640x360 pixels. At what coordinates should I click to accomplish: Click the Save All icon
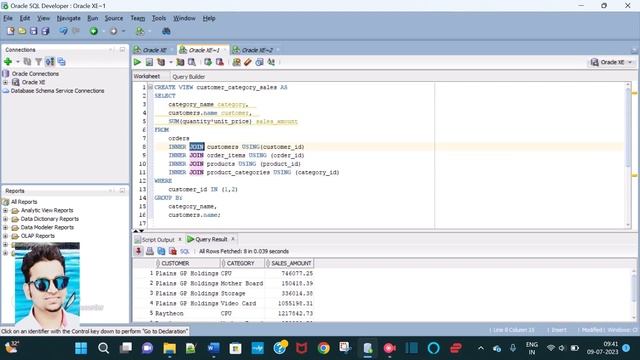(45, 31)
